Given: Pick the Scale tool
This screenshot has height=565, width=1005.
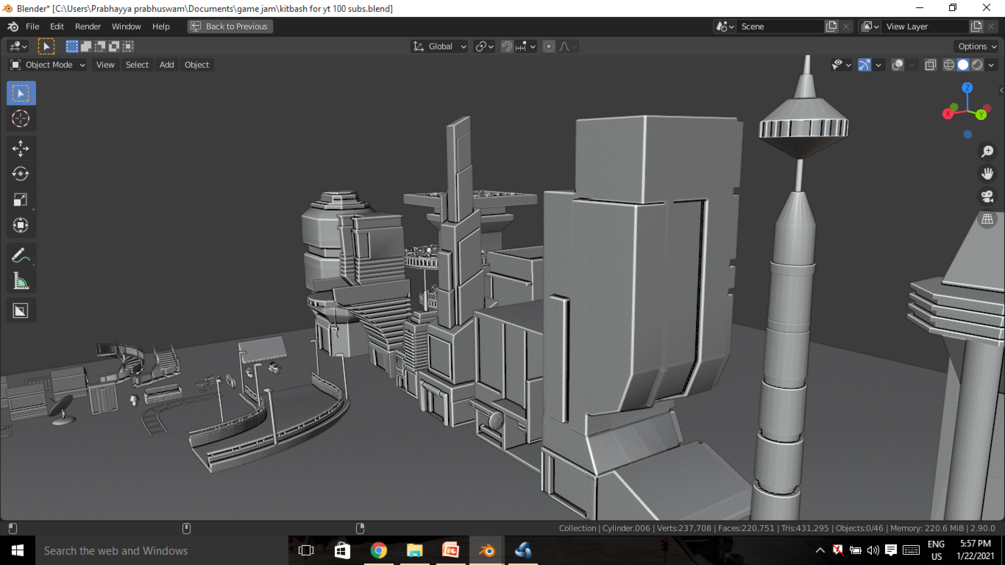Looking at the screenshot, I should click(20, 200).
